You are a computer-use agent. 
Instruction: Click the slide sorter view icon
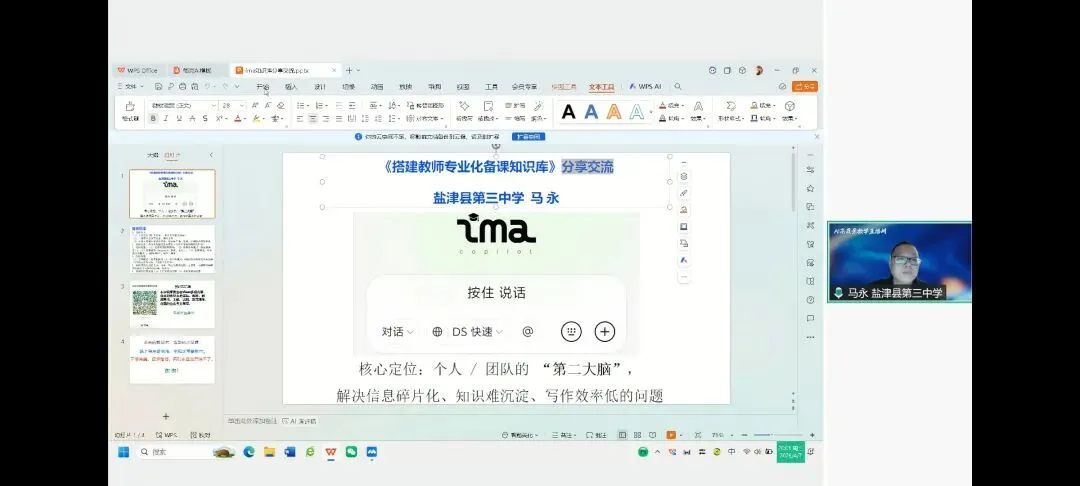(637, 435)
